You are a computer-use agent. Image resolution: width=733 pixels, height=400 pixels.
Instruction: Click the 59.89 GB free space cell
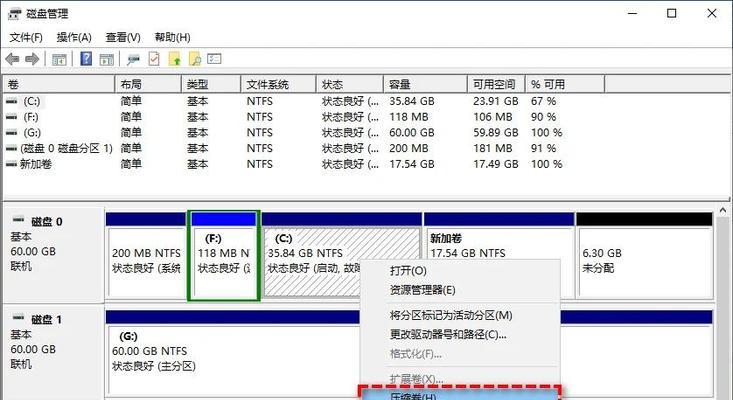click(x=496, y=133)
